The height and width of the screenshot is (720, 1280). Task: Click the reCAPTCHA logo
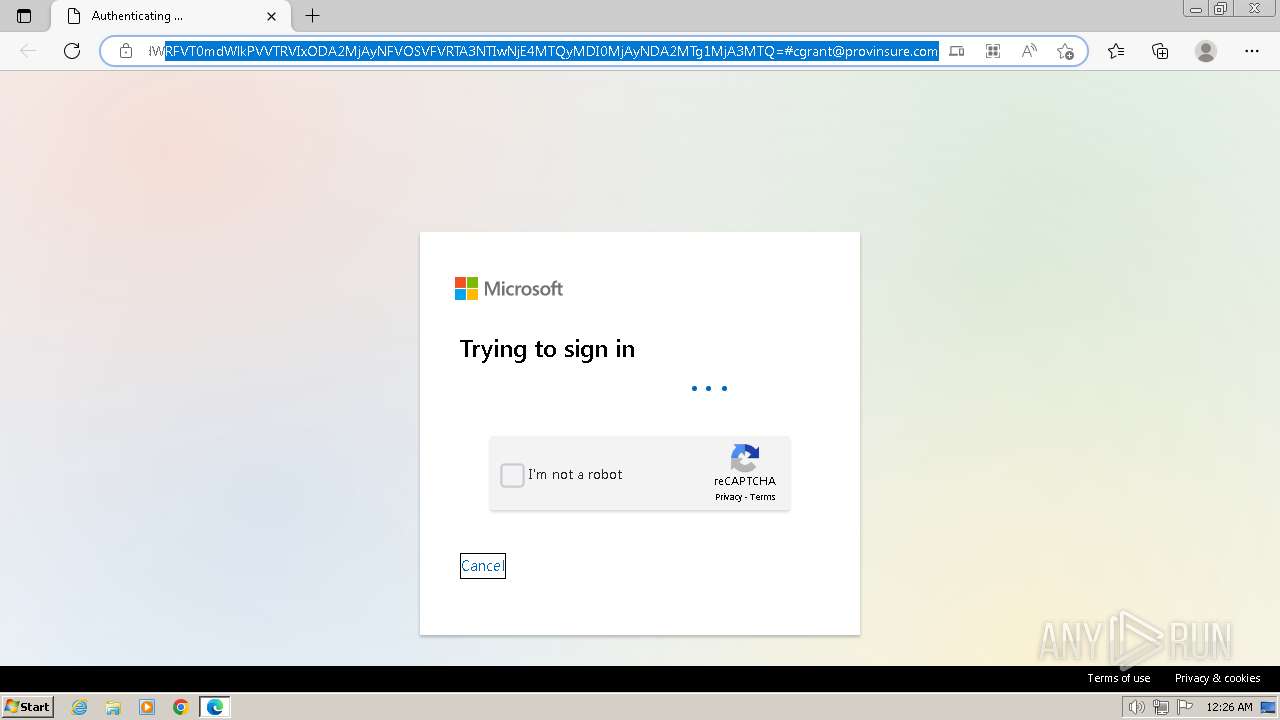tap(745, 458)
